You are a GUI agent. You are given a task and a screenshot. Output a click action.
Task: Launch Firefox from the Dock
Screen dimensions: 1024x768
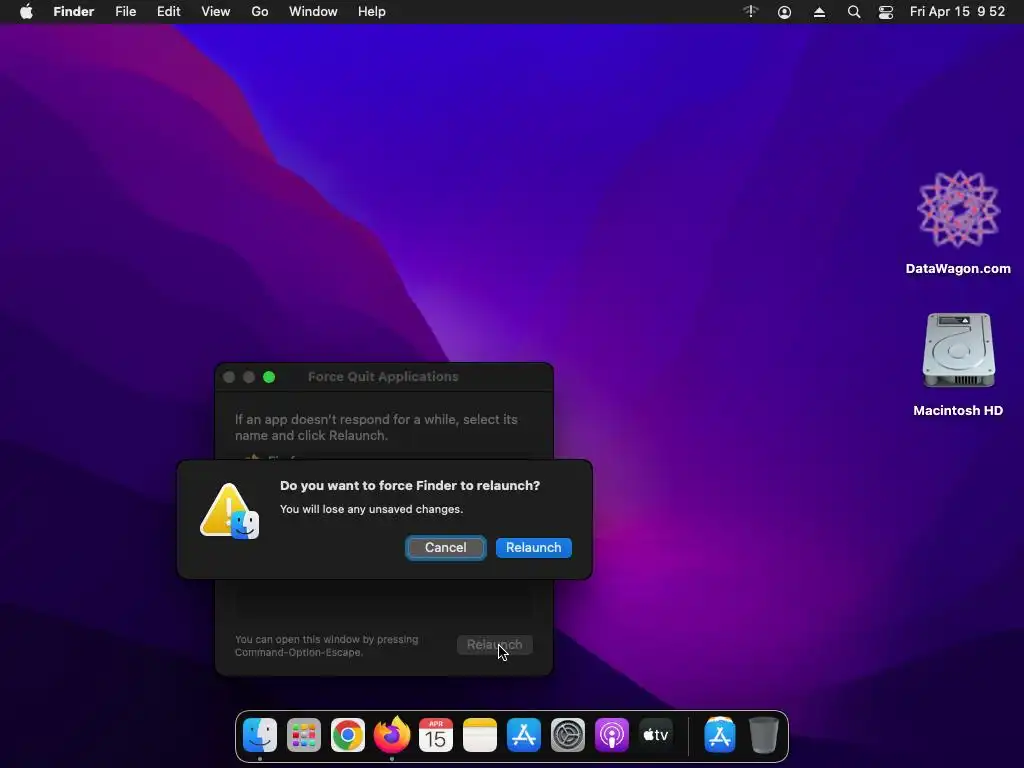pos(392,735)
